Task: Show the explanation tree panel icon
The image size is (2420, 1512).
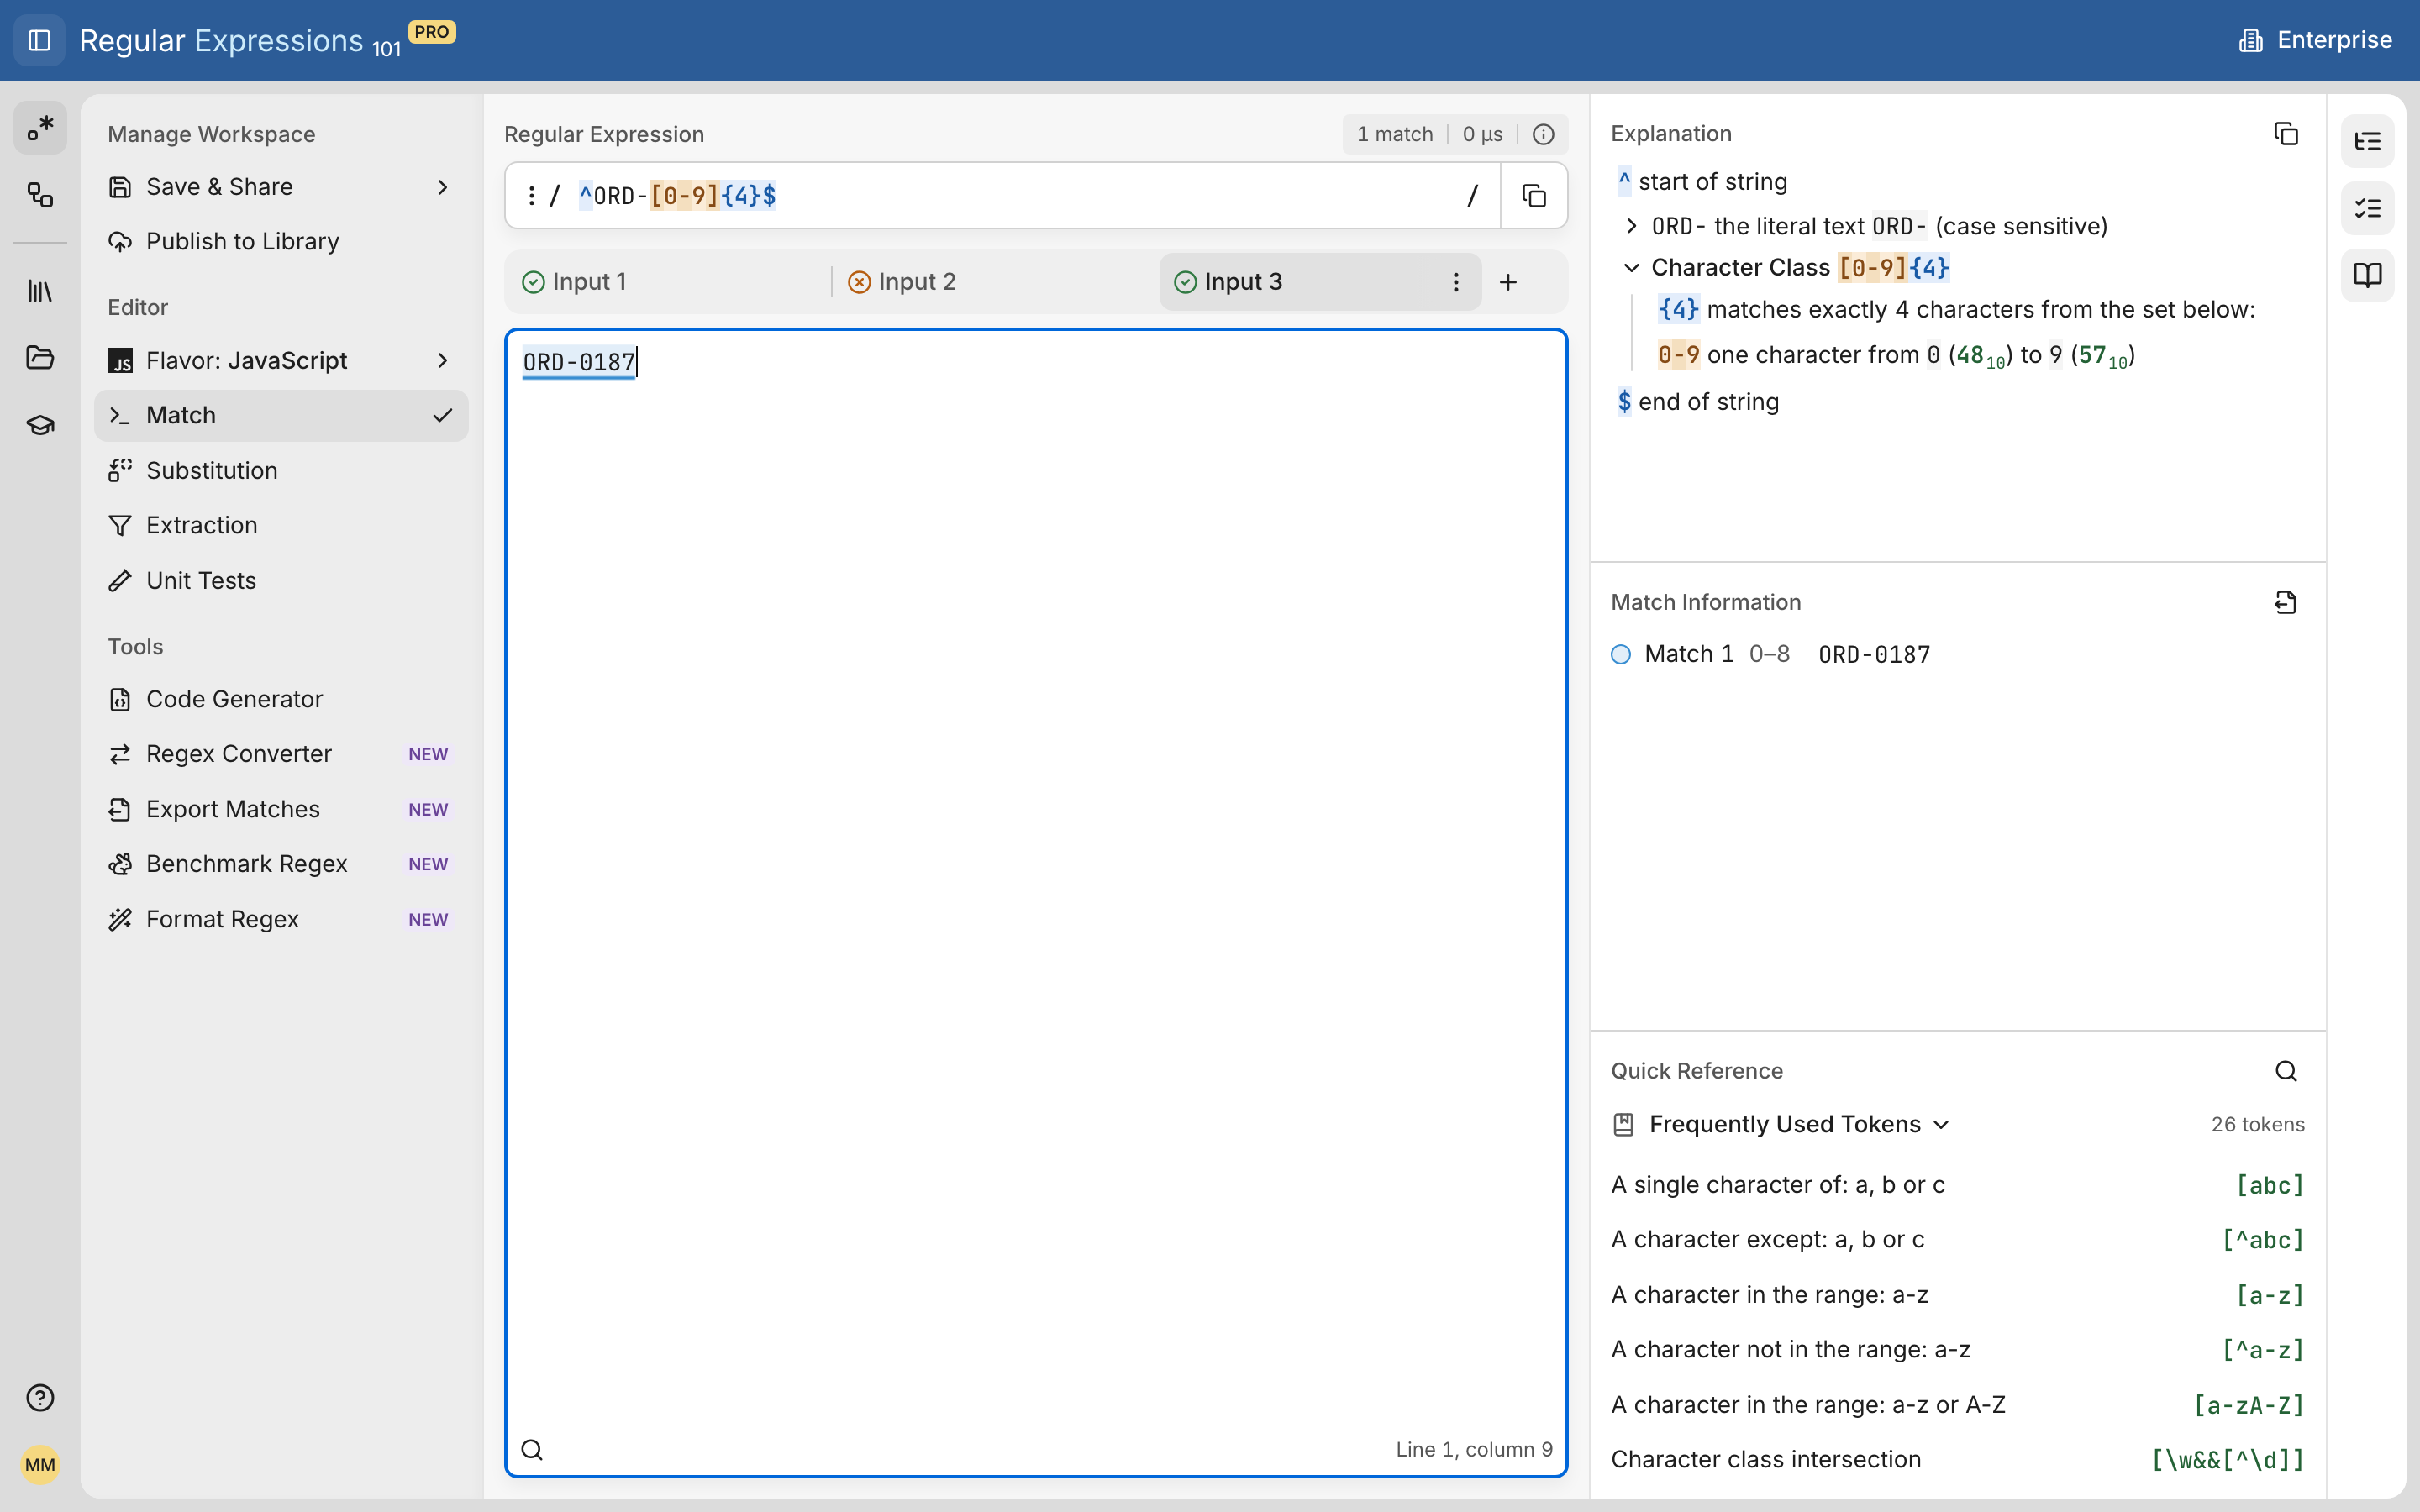Action: [2367, 141]
